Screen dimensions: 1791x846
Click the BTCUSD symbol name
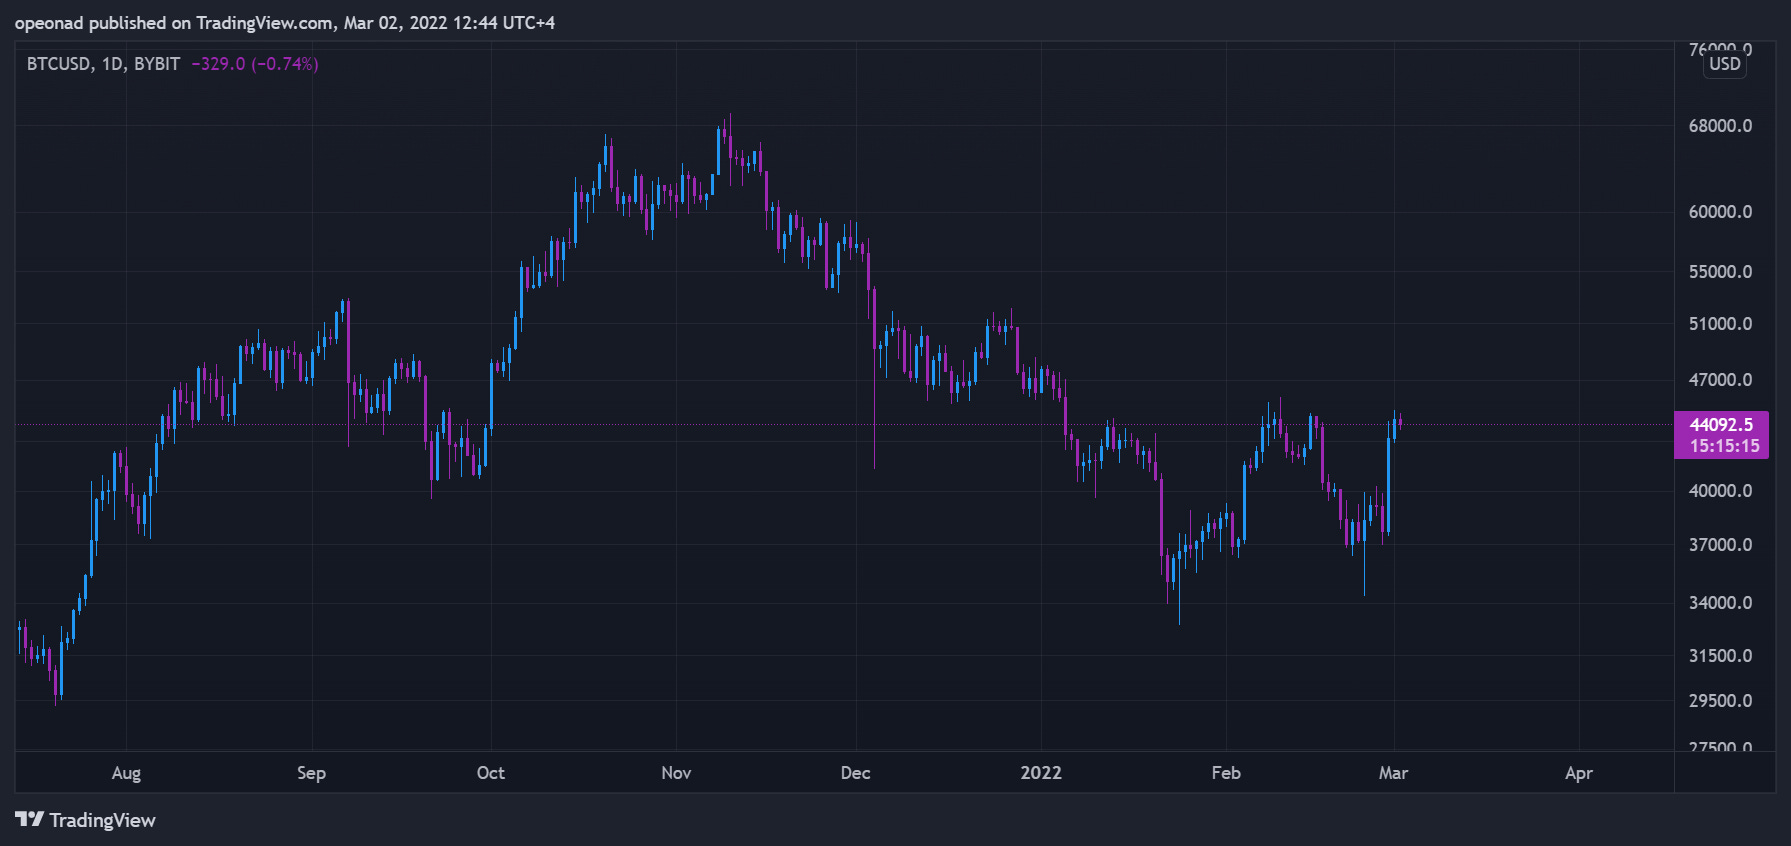pos(58,64)
